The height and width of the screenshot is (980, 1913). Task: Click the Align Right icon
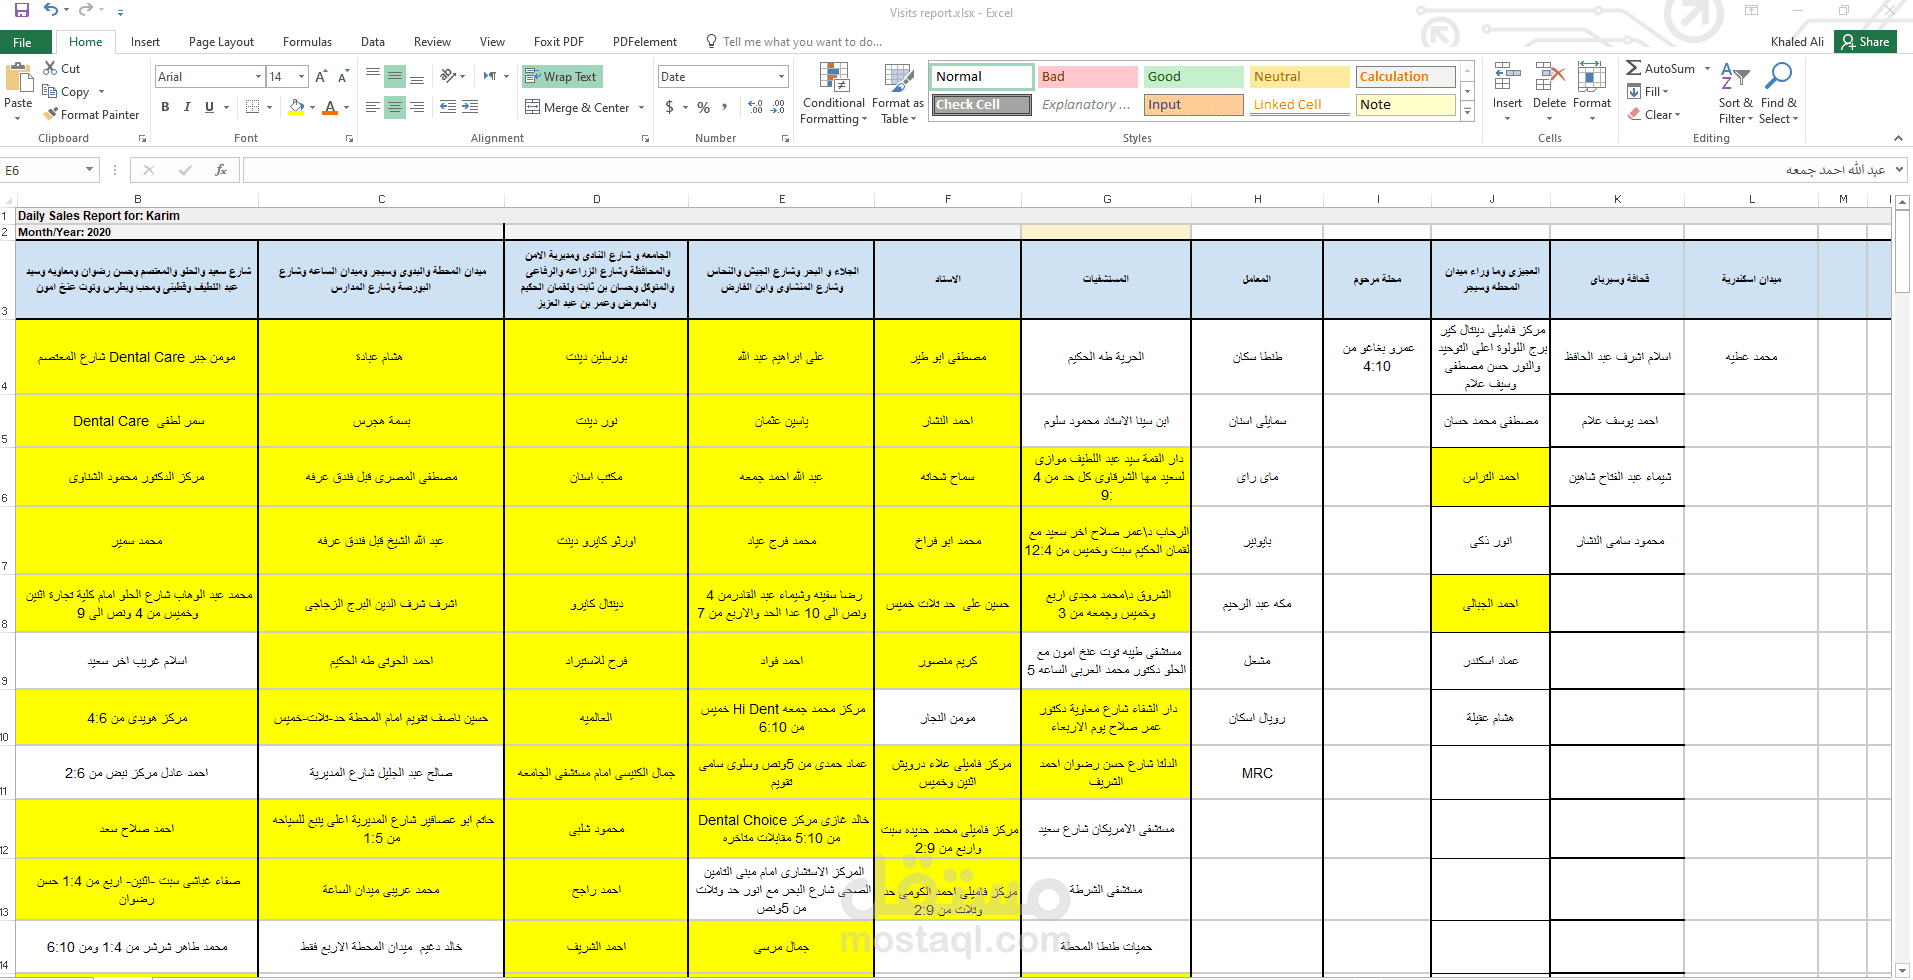point(417,107)
